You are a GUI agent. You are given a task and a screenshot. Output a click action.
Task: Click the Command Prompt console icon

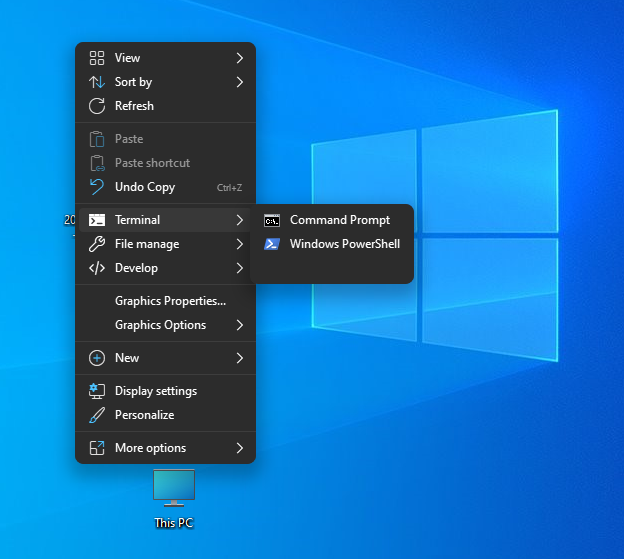(272, 220)
